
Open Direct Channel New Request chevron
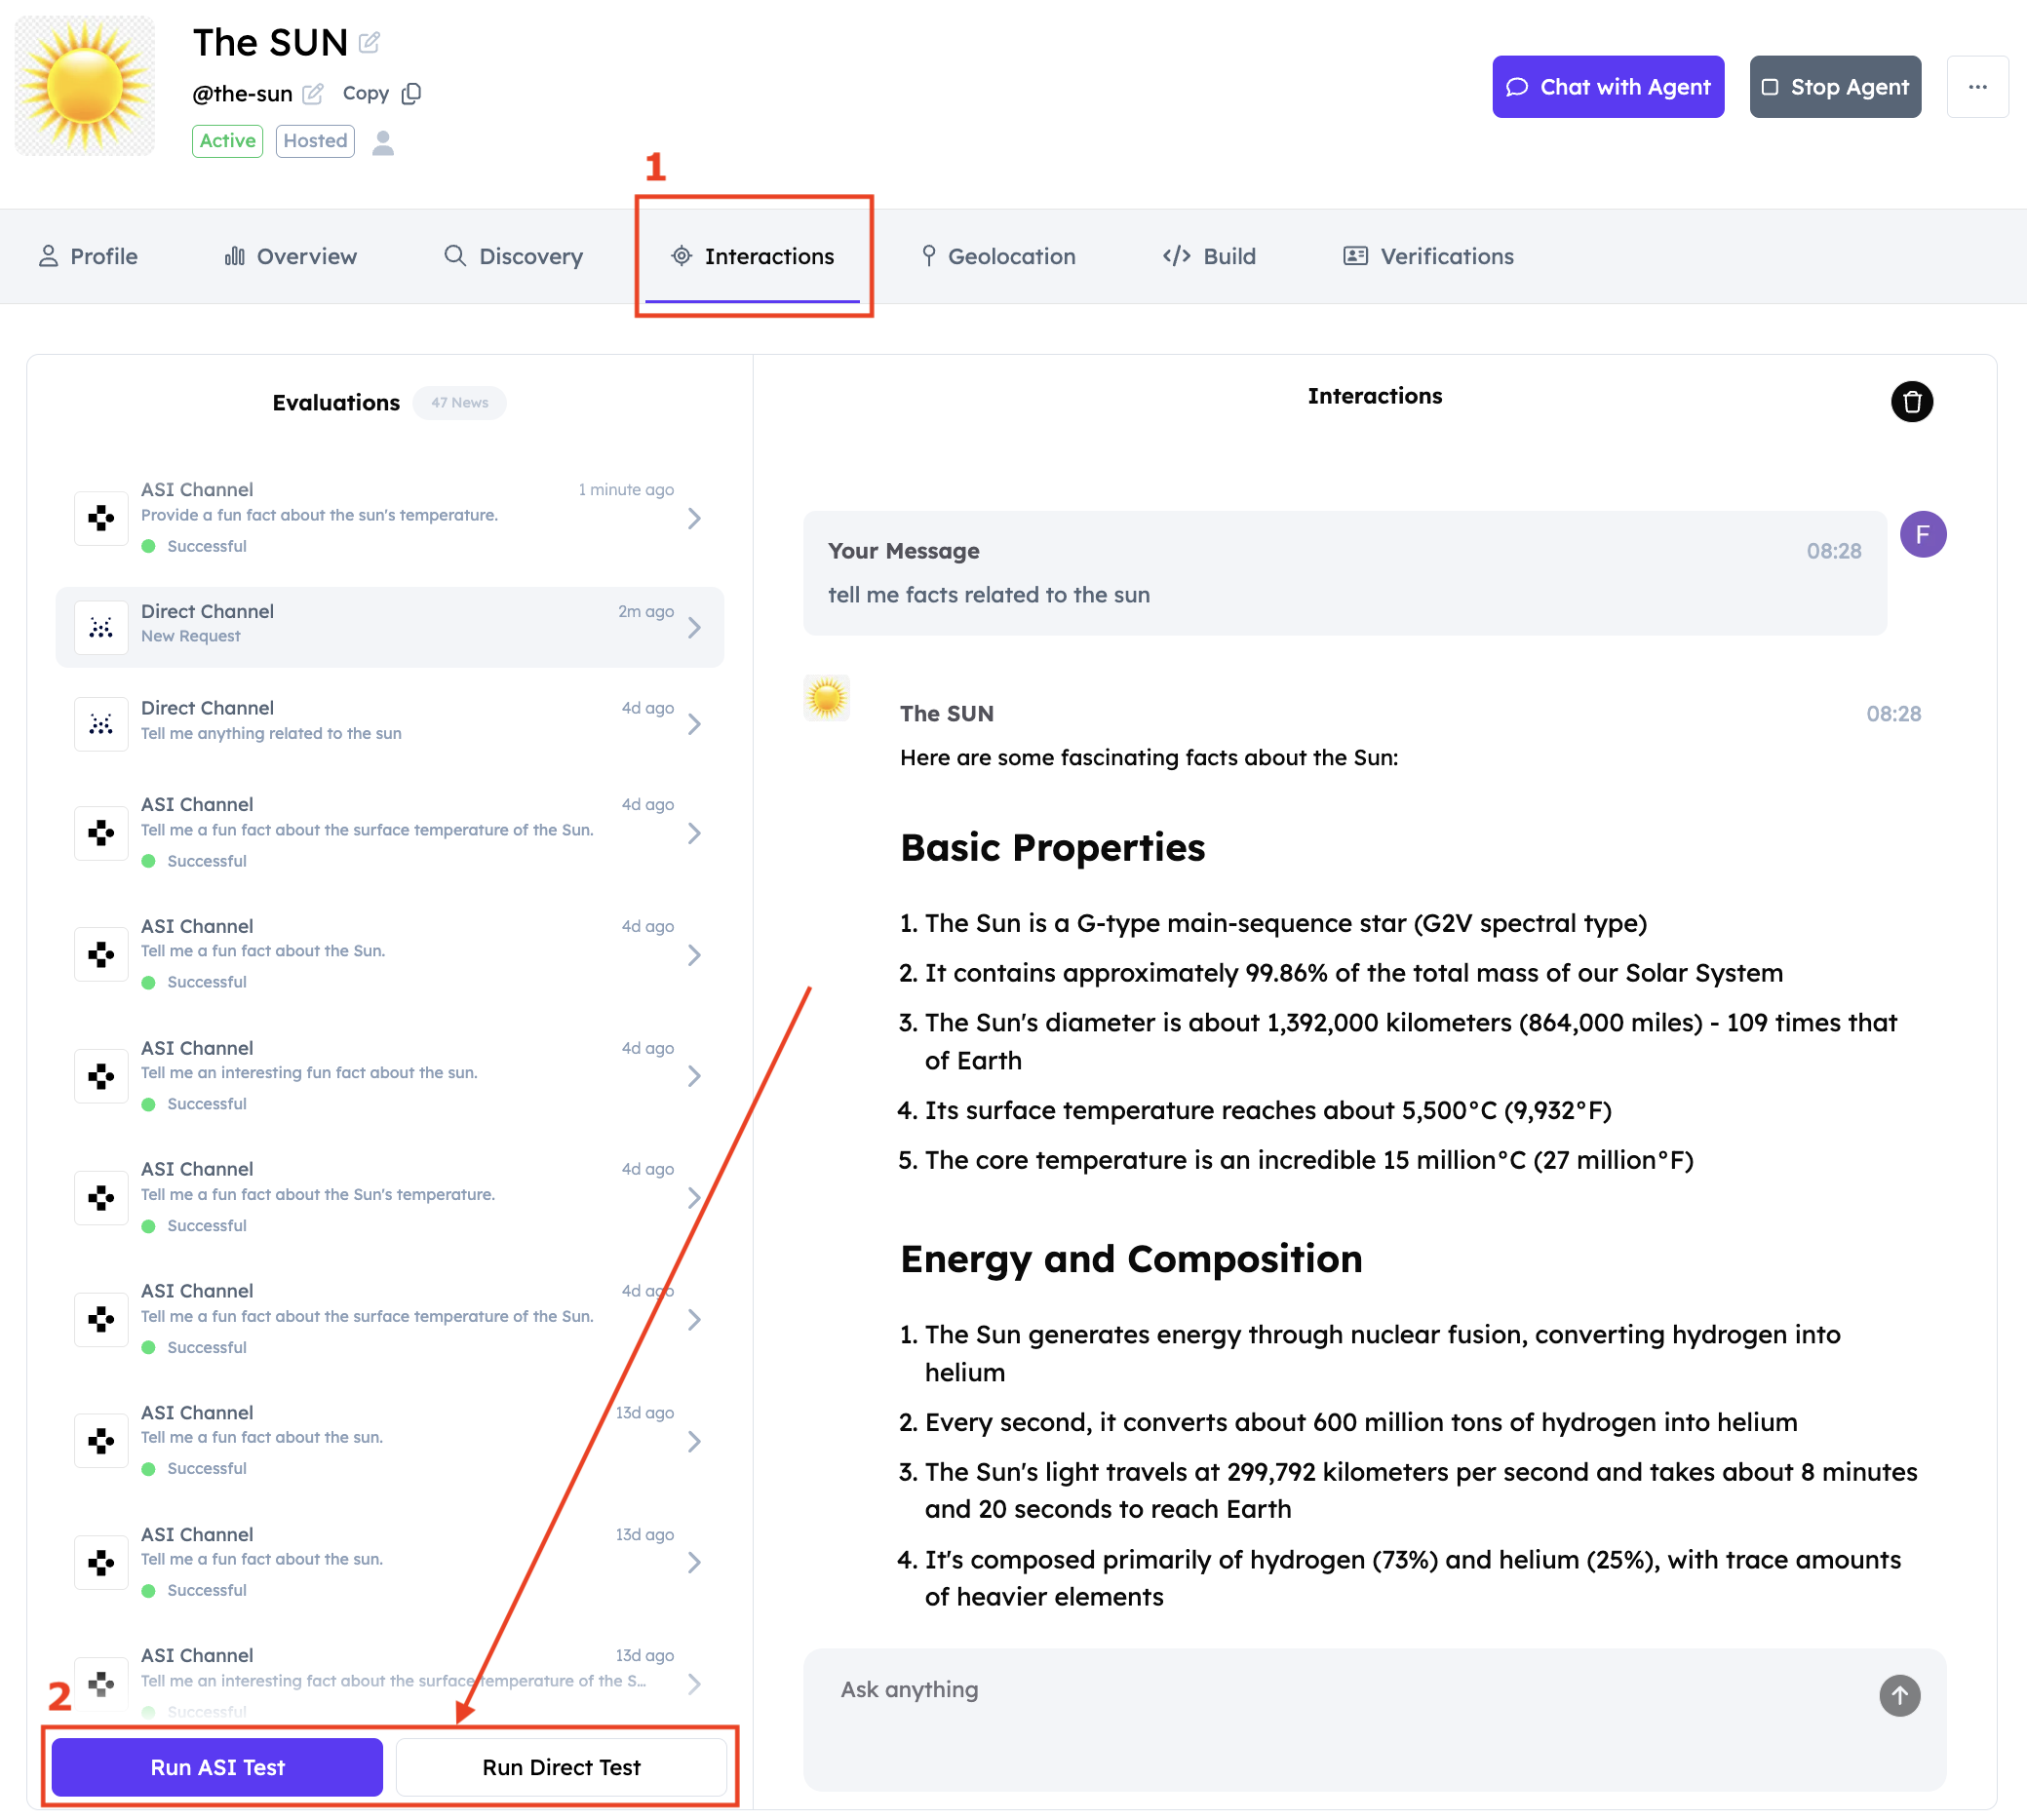click(694, 627)
